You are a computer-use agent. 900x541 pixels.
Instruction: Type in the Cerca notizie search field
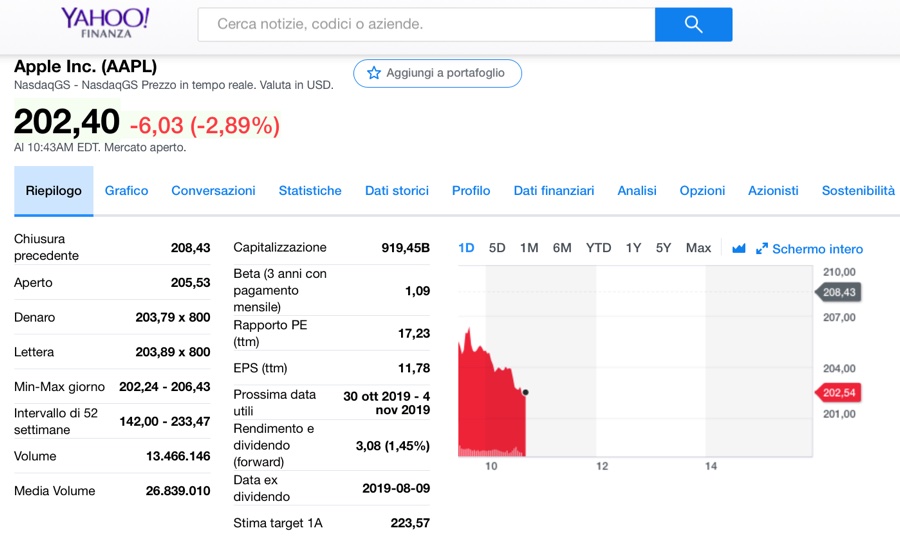click(x=426, y=24)
